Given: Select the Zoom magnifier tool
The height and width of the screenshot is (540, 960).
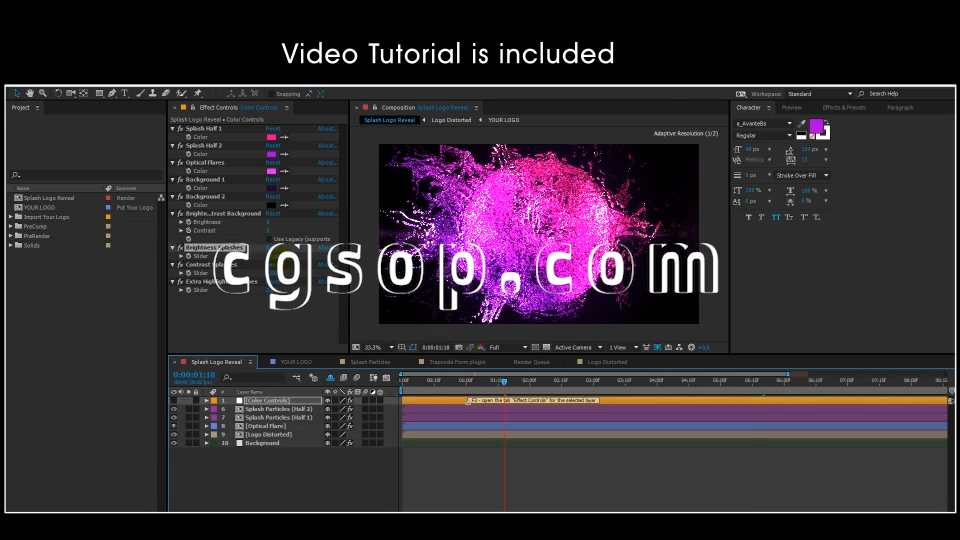Looking at the screenshot, I should [43, 93].
